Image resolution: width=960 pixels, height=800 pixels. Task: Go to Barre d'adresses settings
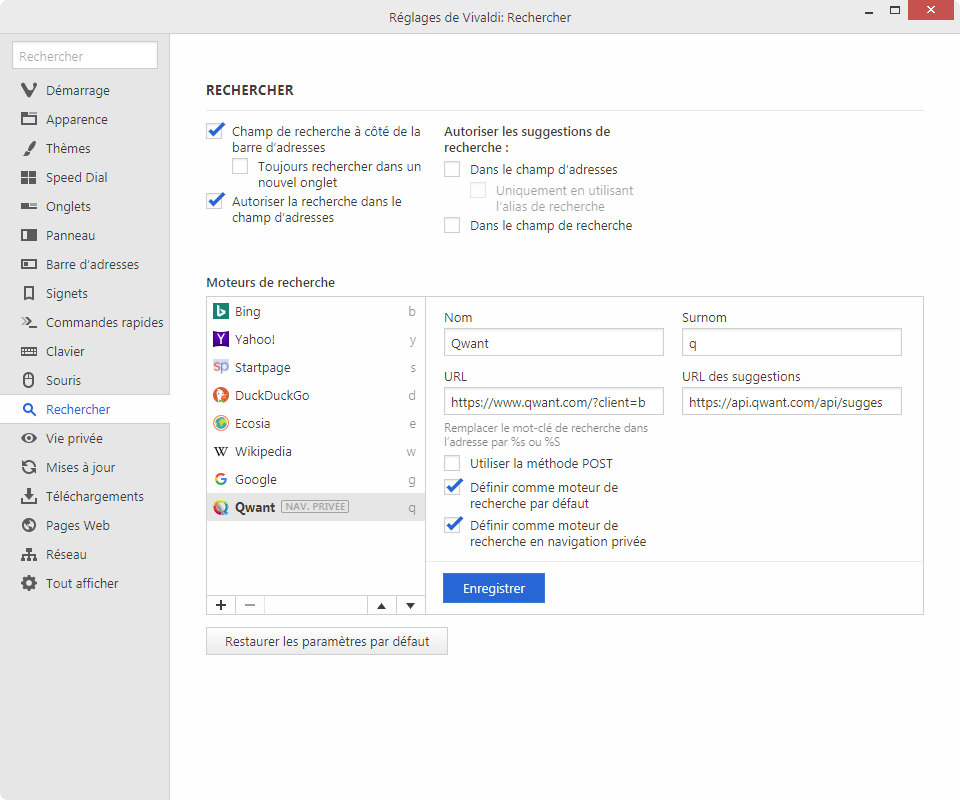[85, 264]
